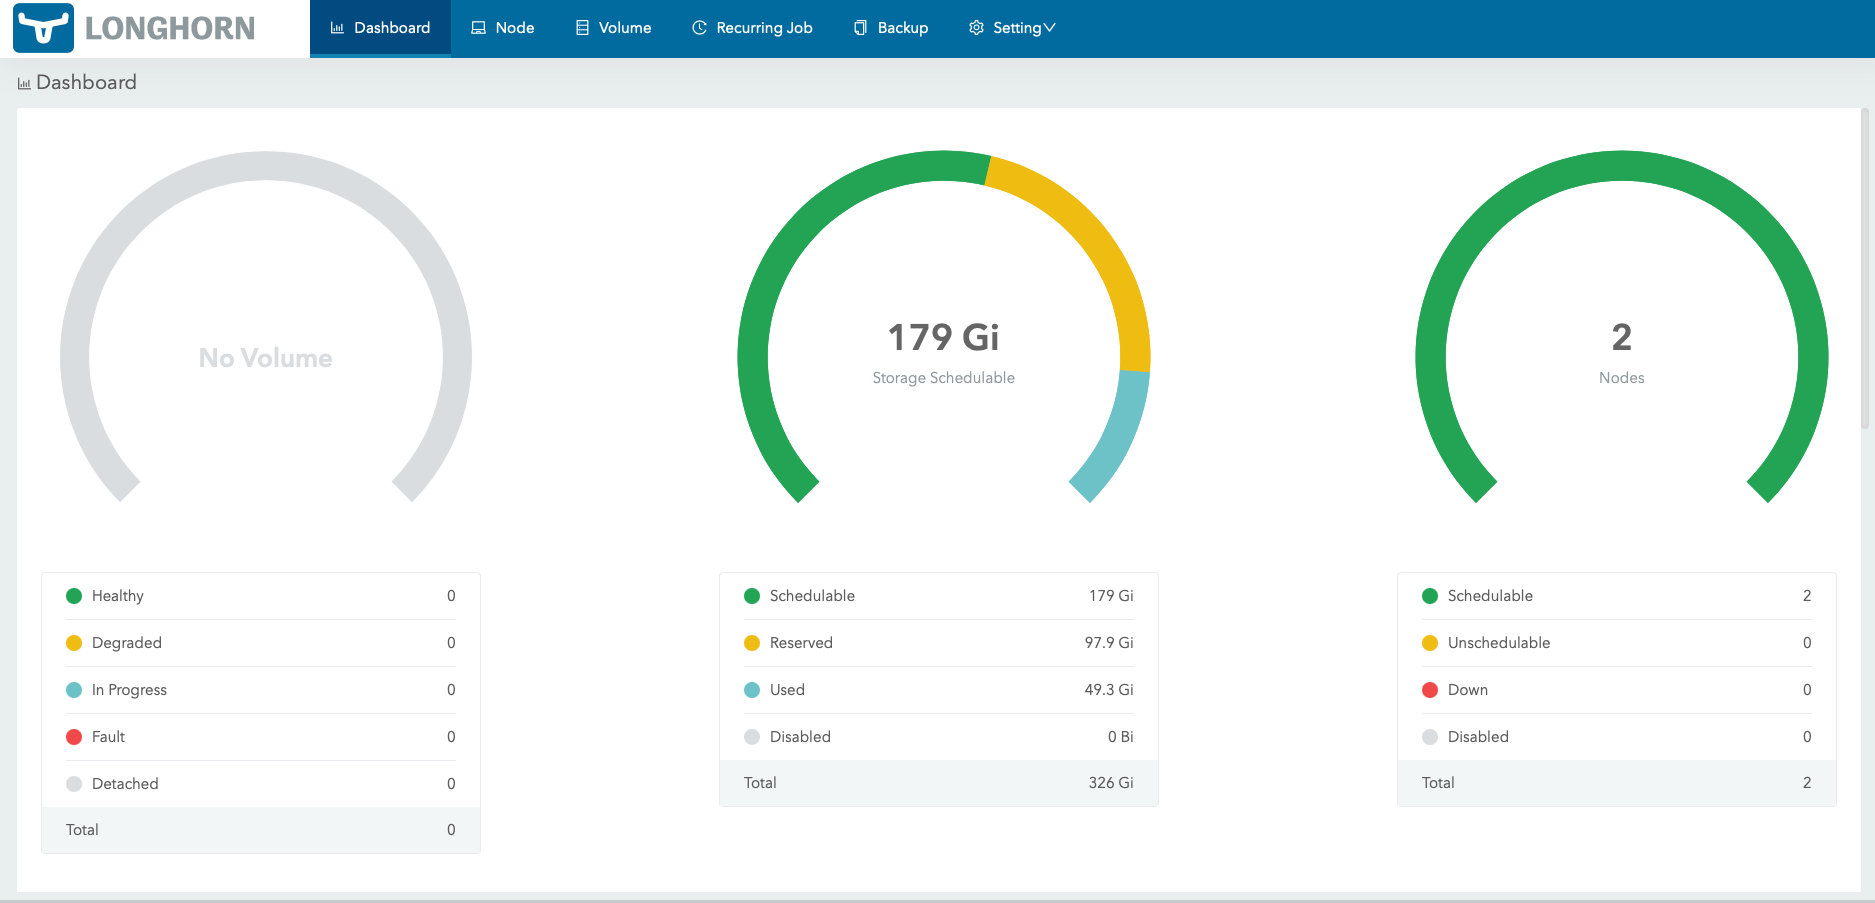Click the bar-chart icon in the Dashboard tab
Screen dimensions: 1875x903
tap(338, 28)
